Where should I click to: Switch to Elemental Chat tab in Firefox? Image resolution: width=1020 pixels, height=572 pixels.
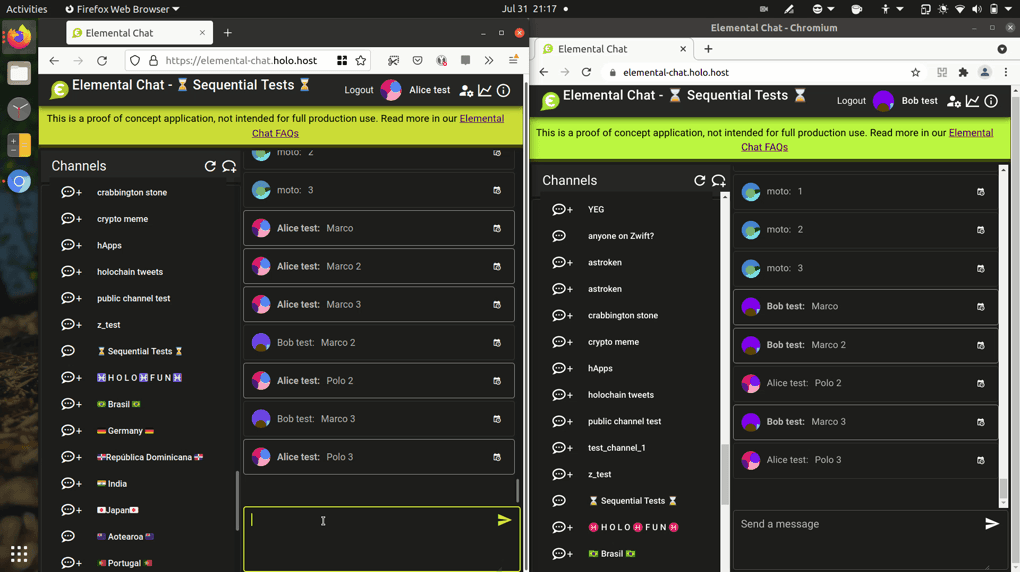click(x=139, y=33)
